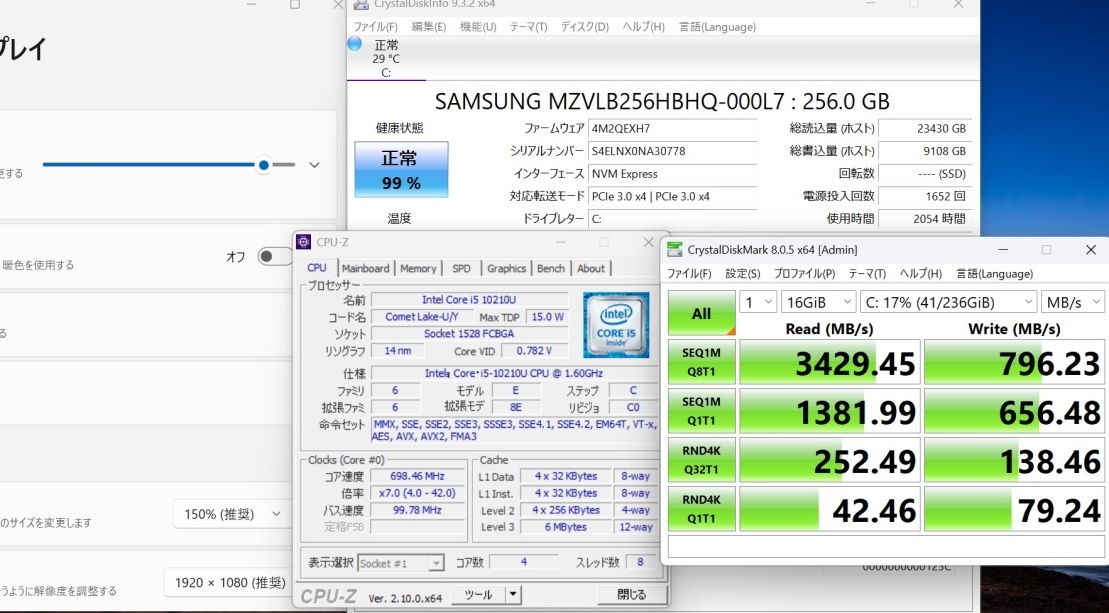Open the Bench tab in CPU-Z

(x=551, y=268)
